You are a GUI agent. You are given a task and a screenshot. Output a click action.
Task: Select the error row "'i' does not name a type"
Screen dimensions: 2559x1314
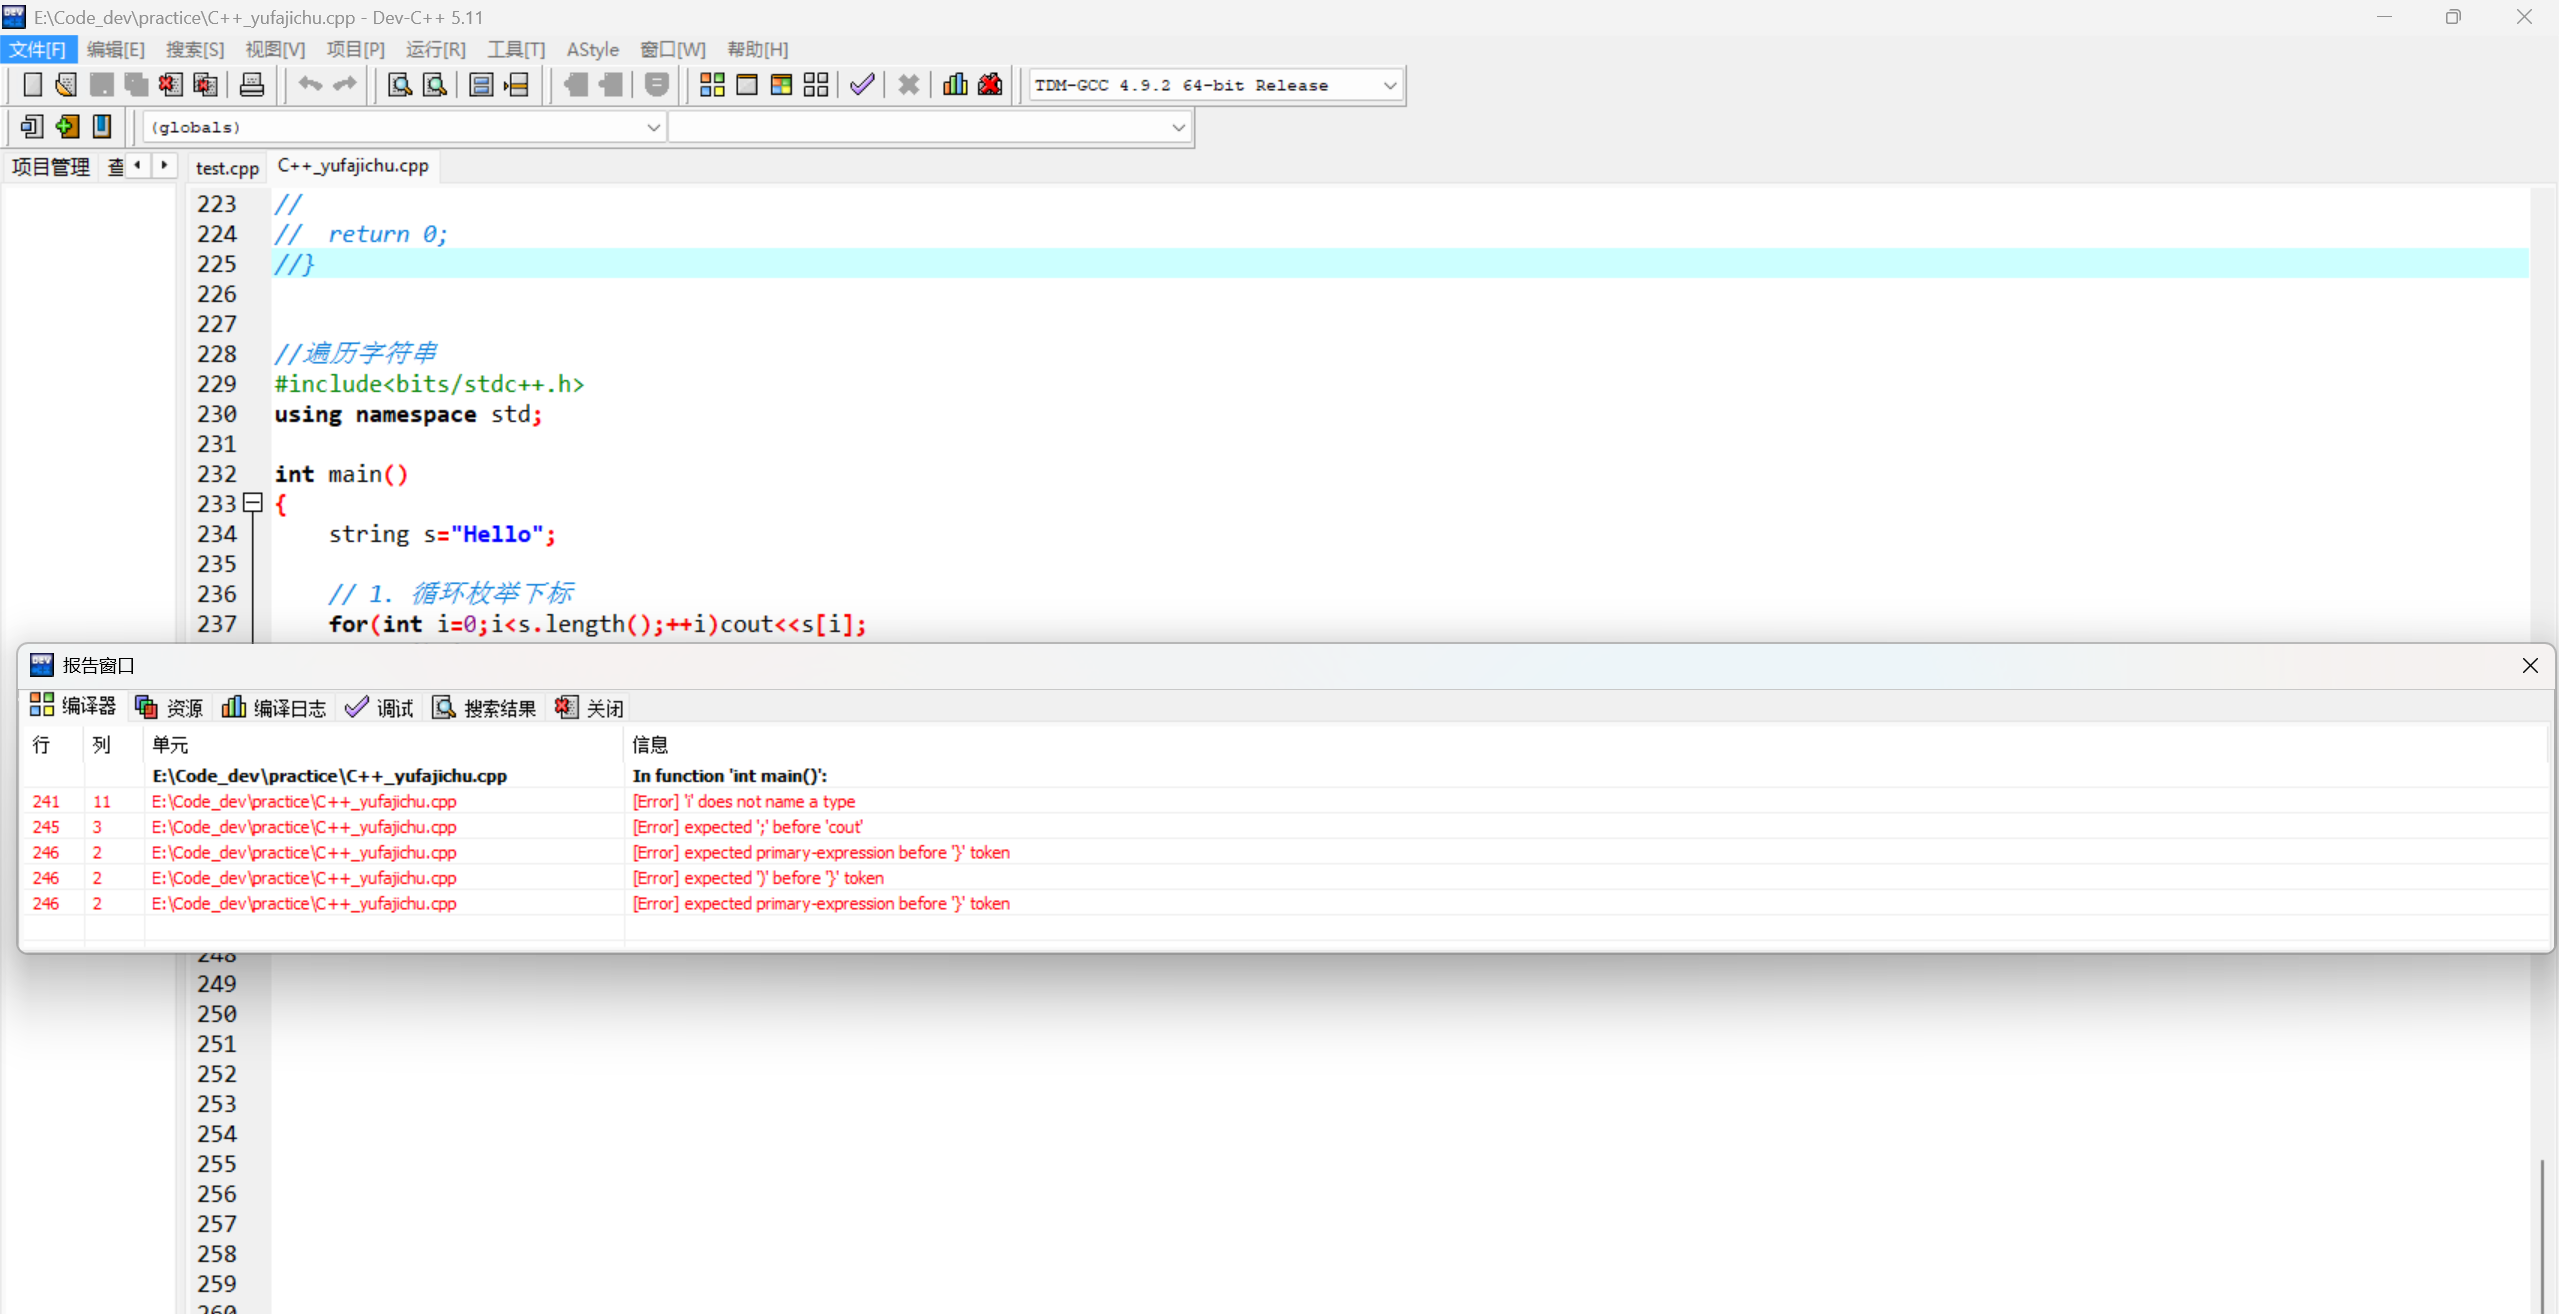(743, 801)
